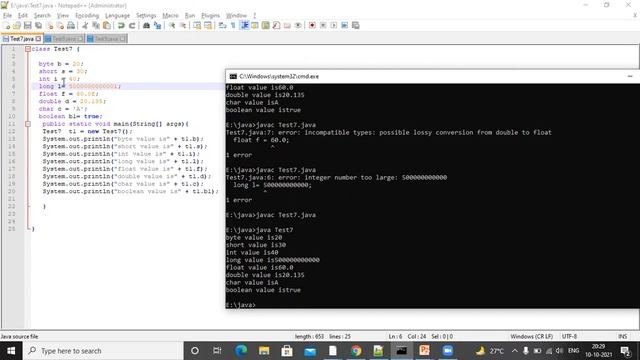Viewport: 640px width, 360px height.
Task: Open the Run menu
Action: [190, 16]
